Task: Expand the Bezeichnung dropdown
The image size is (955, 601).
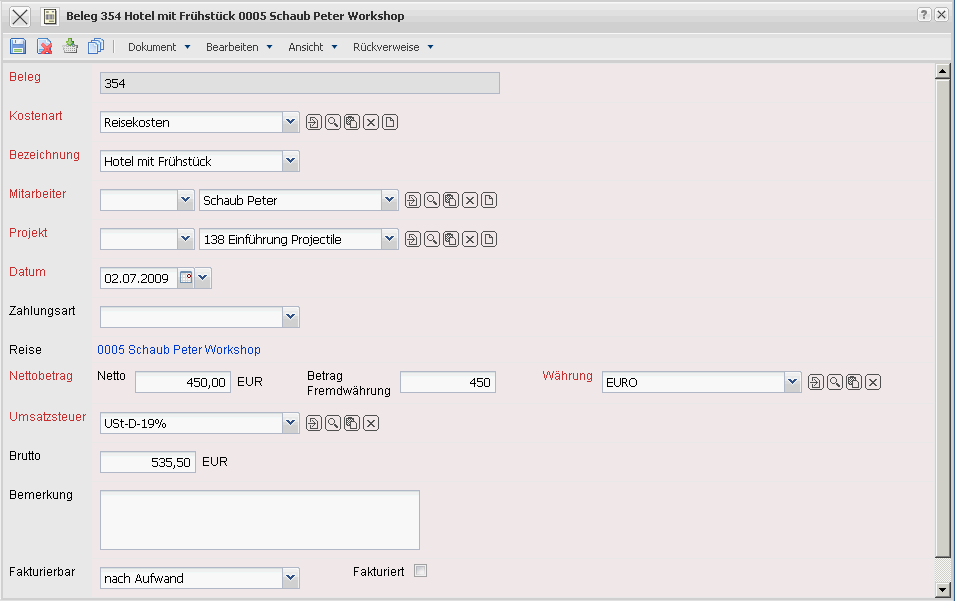Action: [291, 161]
